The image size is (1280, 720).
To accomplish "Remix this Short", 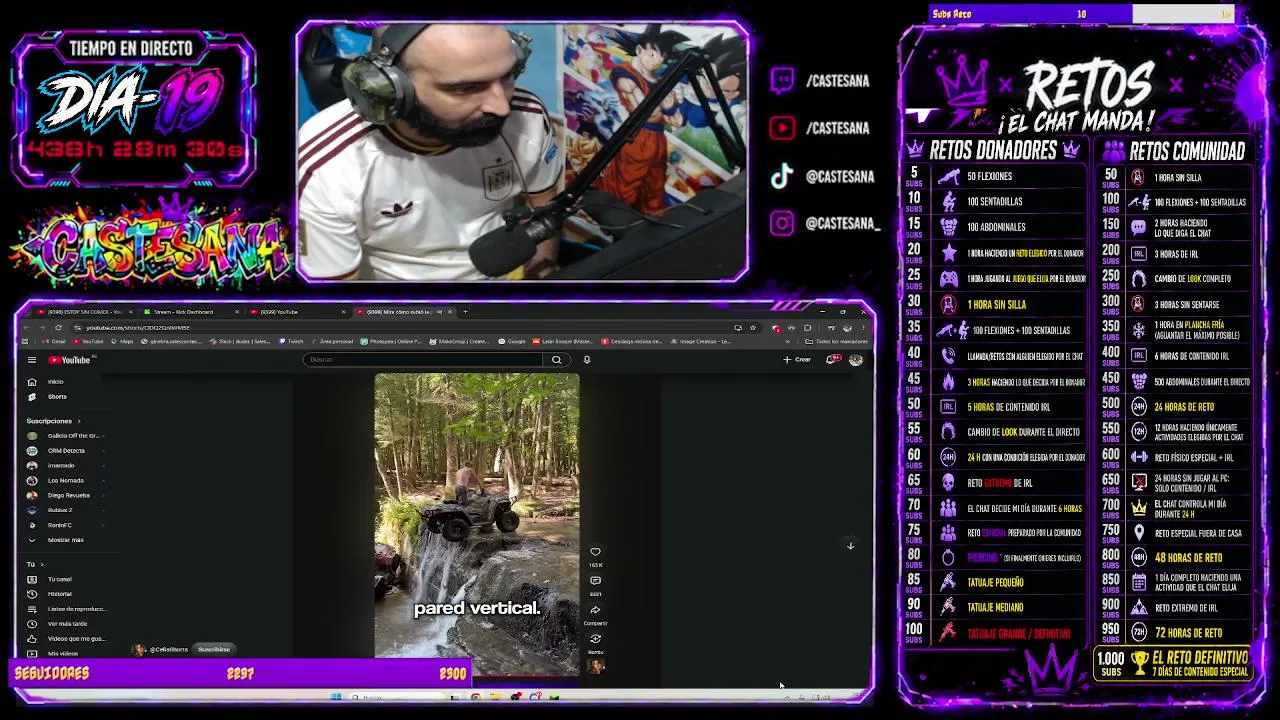I will pos(595,639).
